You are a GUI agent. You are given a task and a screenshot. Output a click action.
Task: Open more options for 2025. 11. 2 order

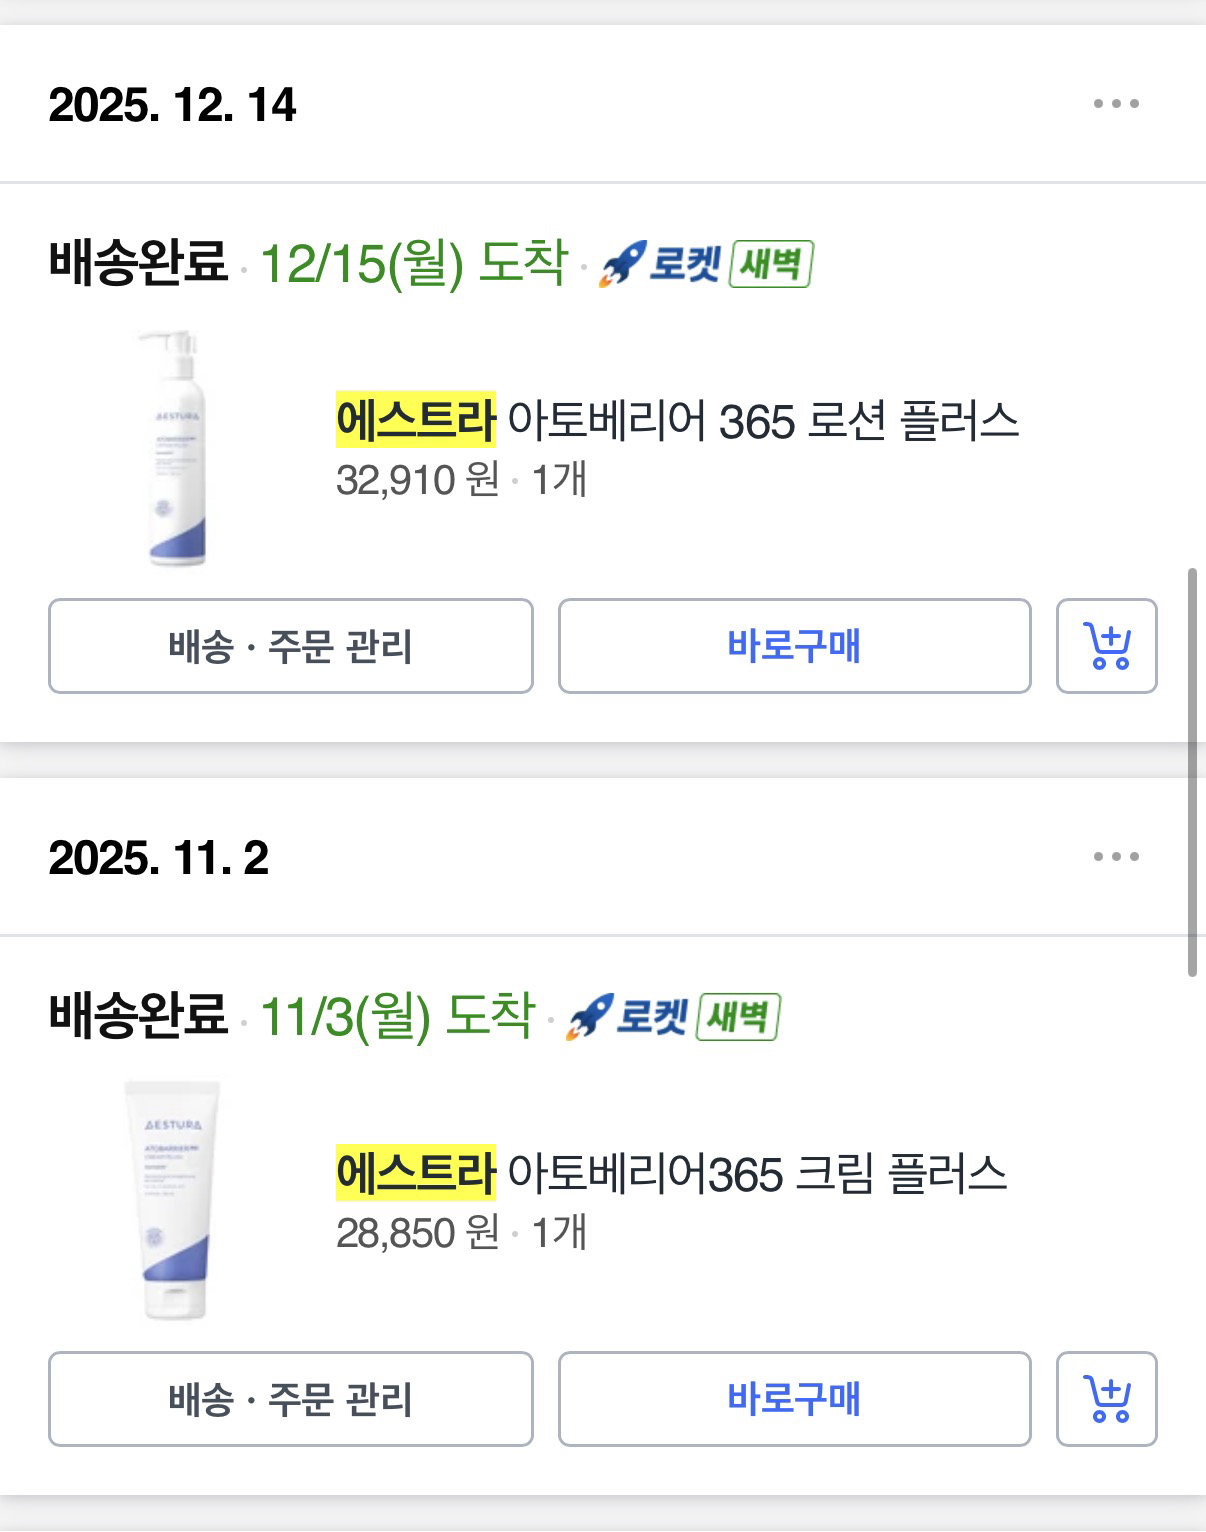(x=1116, y=856)
